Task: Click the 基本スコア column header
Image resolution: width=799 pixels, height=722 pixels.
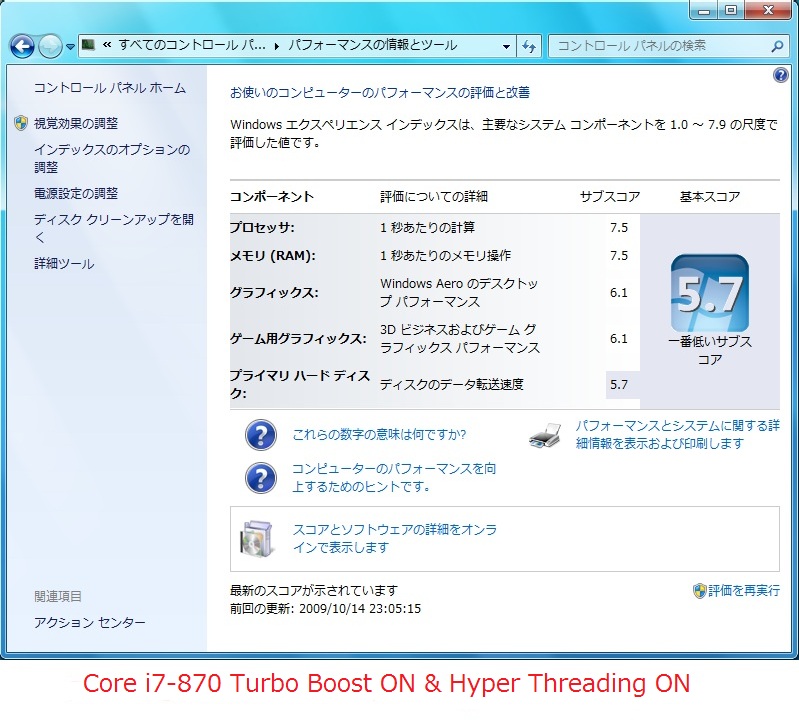Action: (x=710, y=197)
